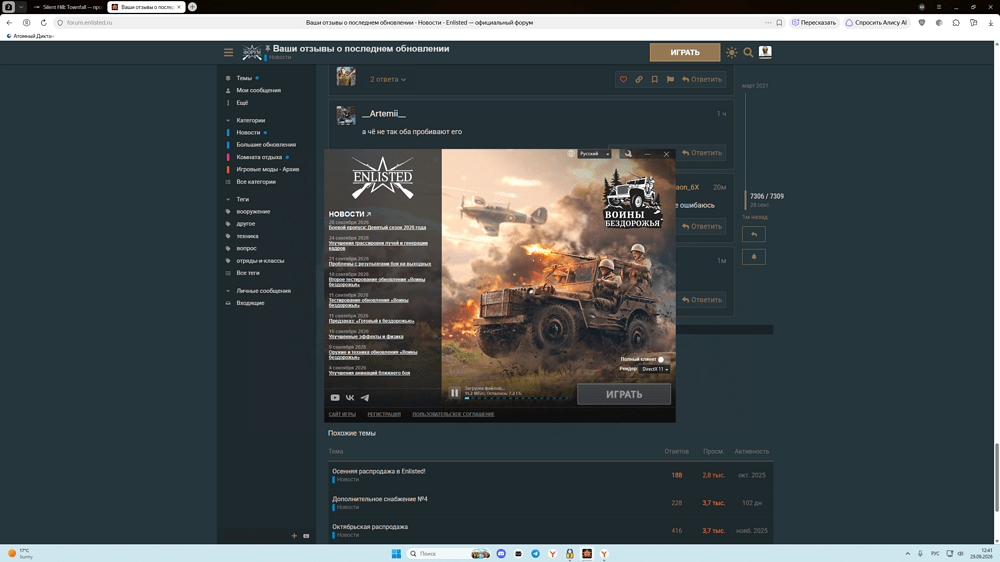Open Темы in the forum sidebar
Image resolution: width=1000 pixels, height=562 pixels.
(x=244, y=78)
